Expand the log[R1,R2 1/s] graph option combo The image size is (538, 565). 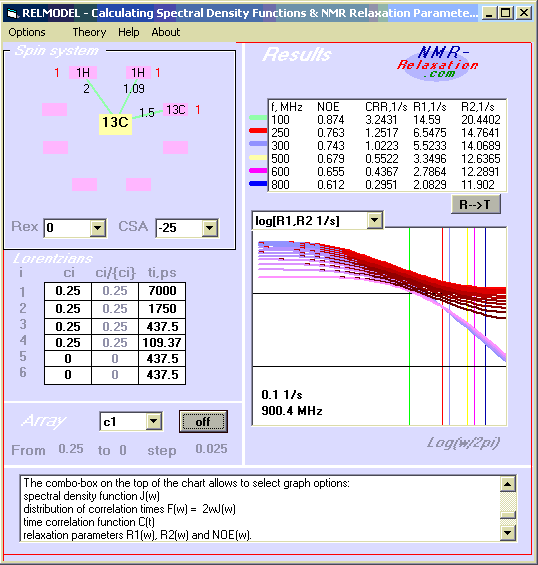[375, 220]
